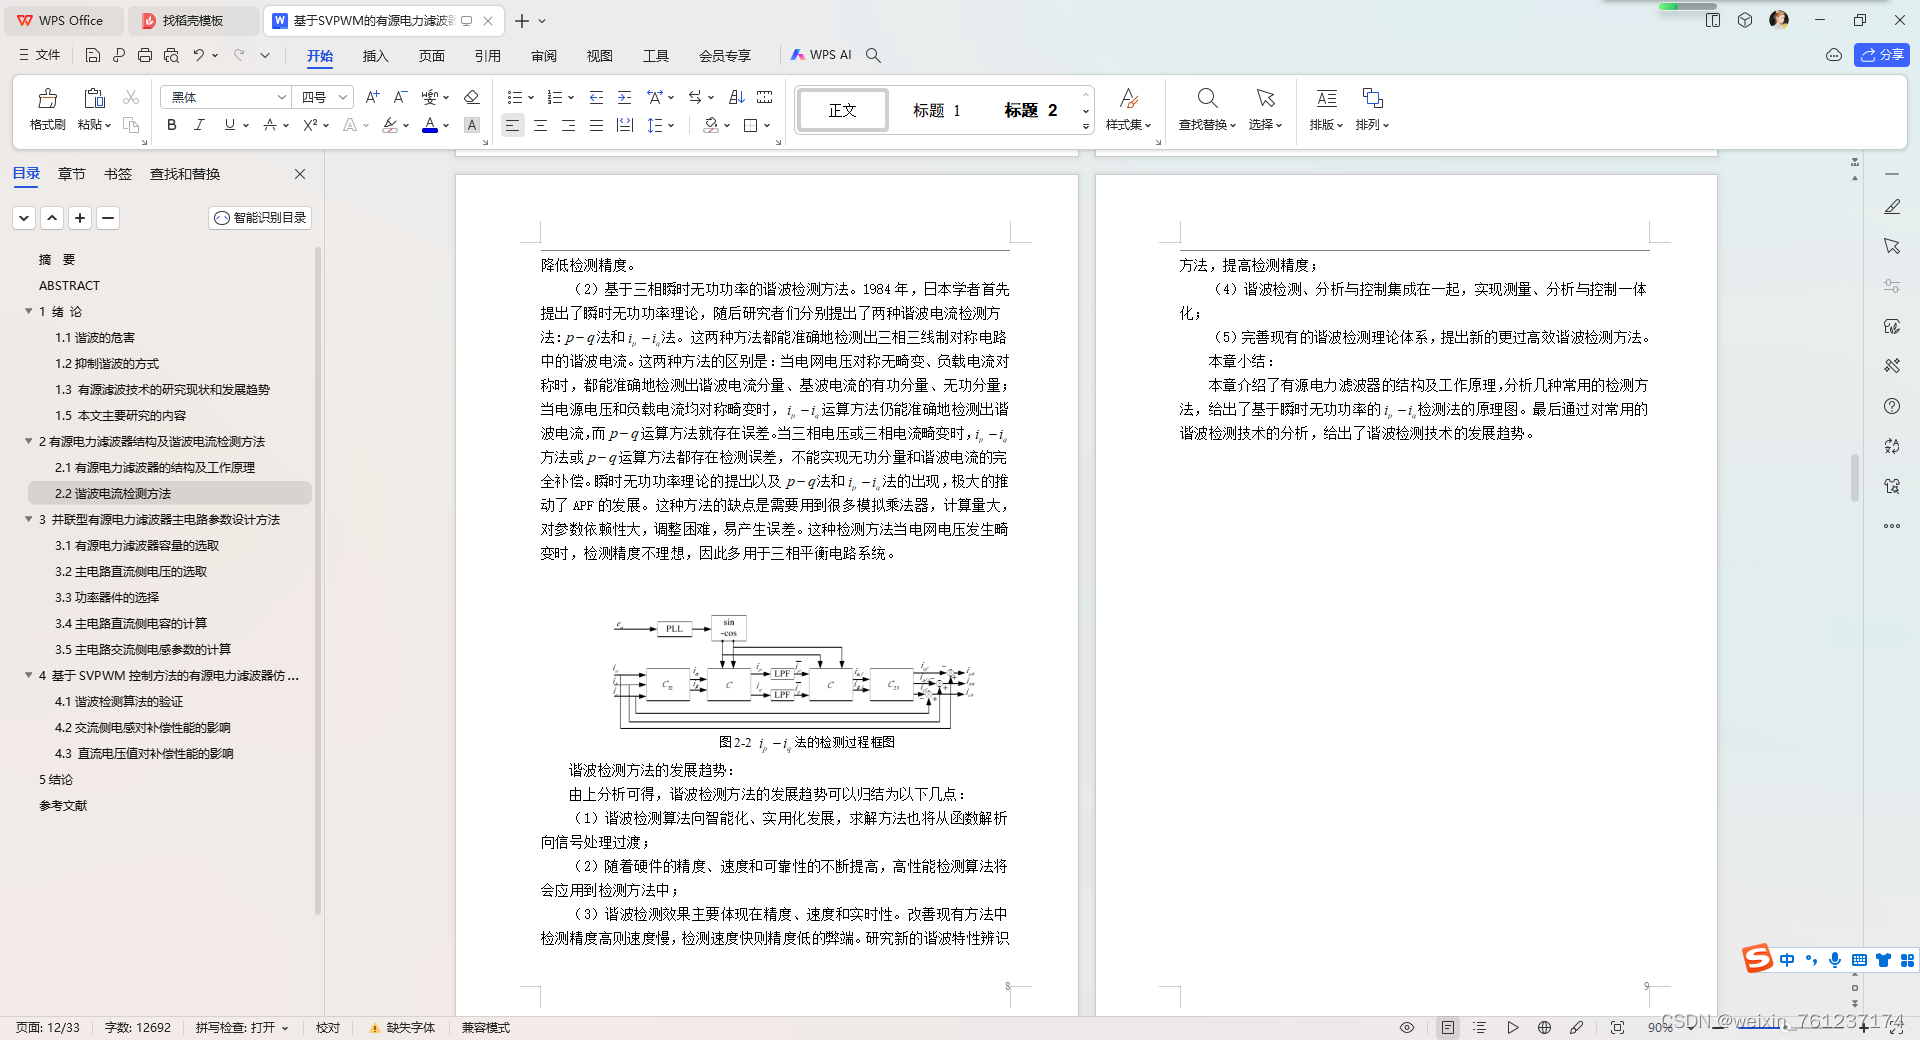Image resolution: width=1920 pixels, height=1040 pixels.
Task: Click the fit page zoom icon
Action: pyautogui.click(x=1617, y=1027)
